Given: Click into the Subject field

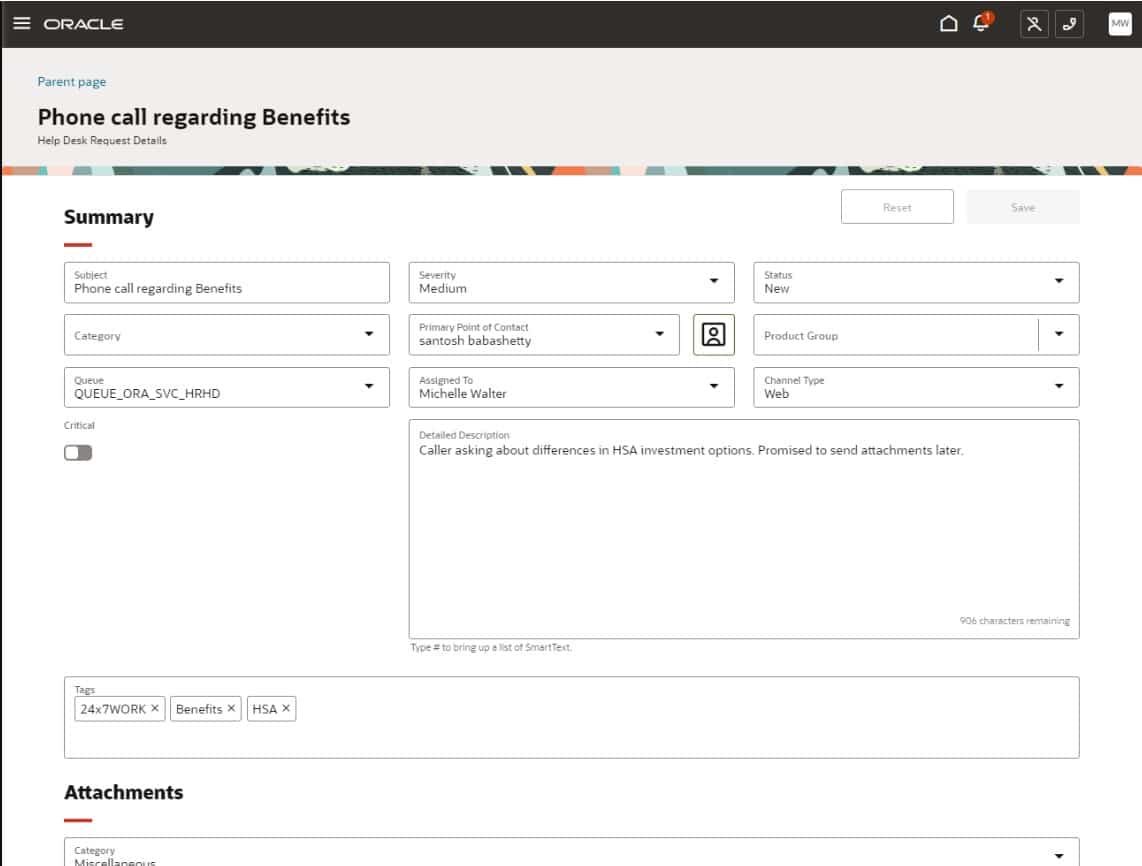Looking at the screenshot, I should [x=227, y=283].
